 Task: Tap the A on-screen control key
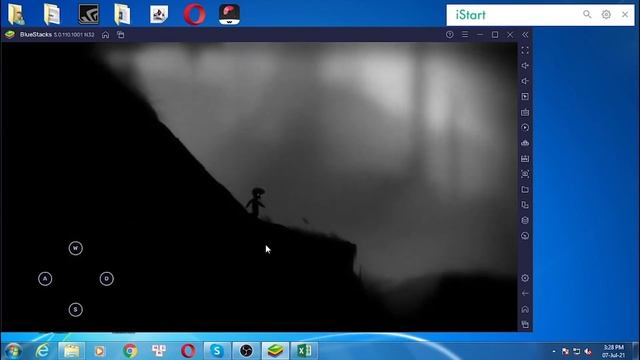(45, 279)
